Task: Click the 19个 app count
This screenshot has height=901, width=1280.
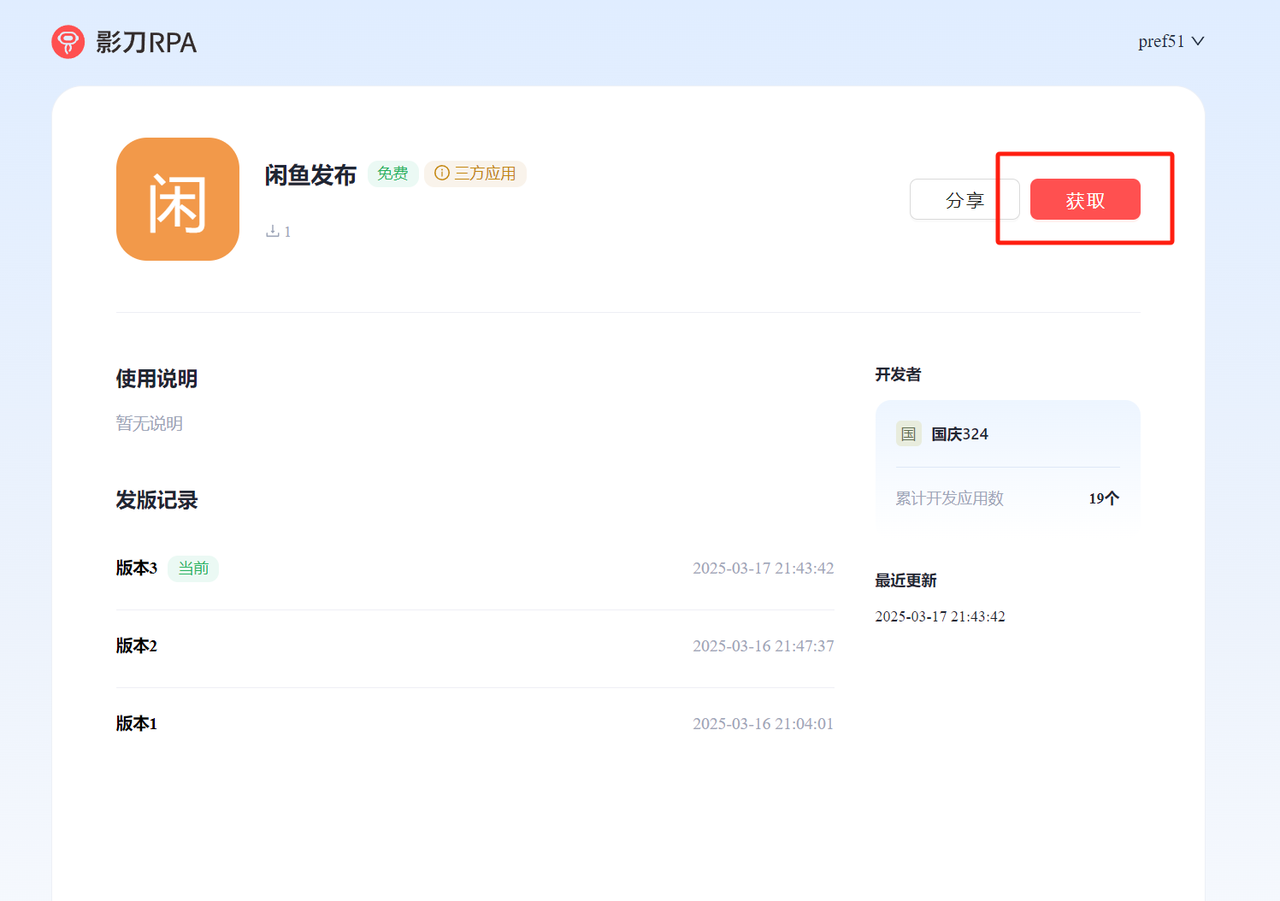Action: tap(1104, 498)
